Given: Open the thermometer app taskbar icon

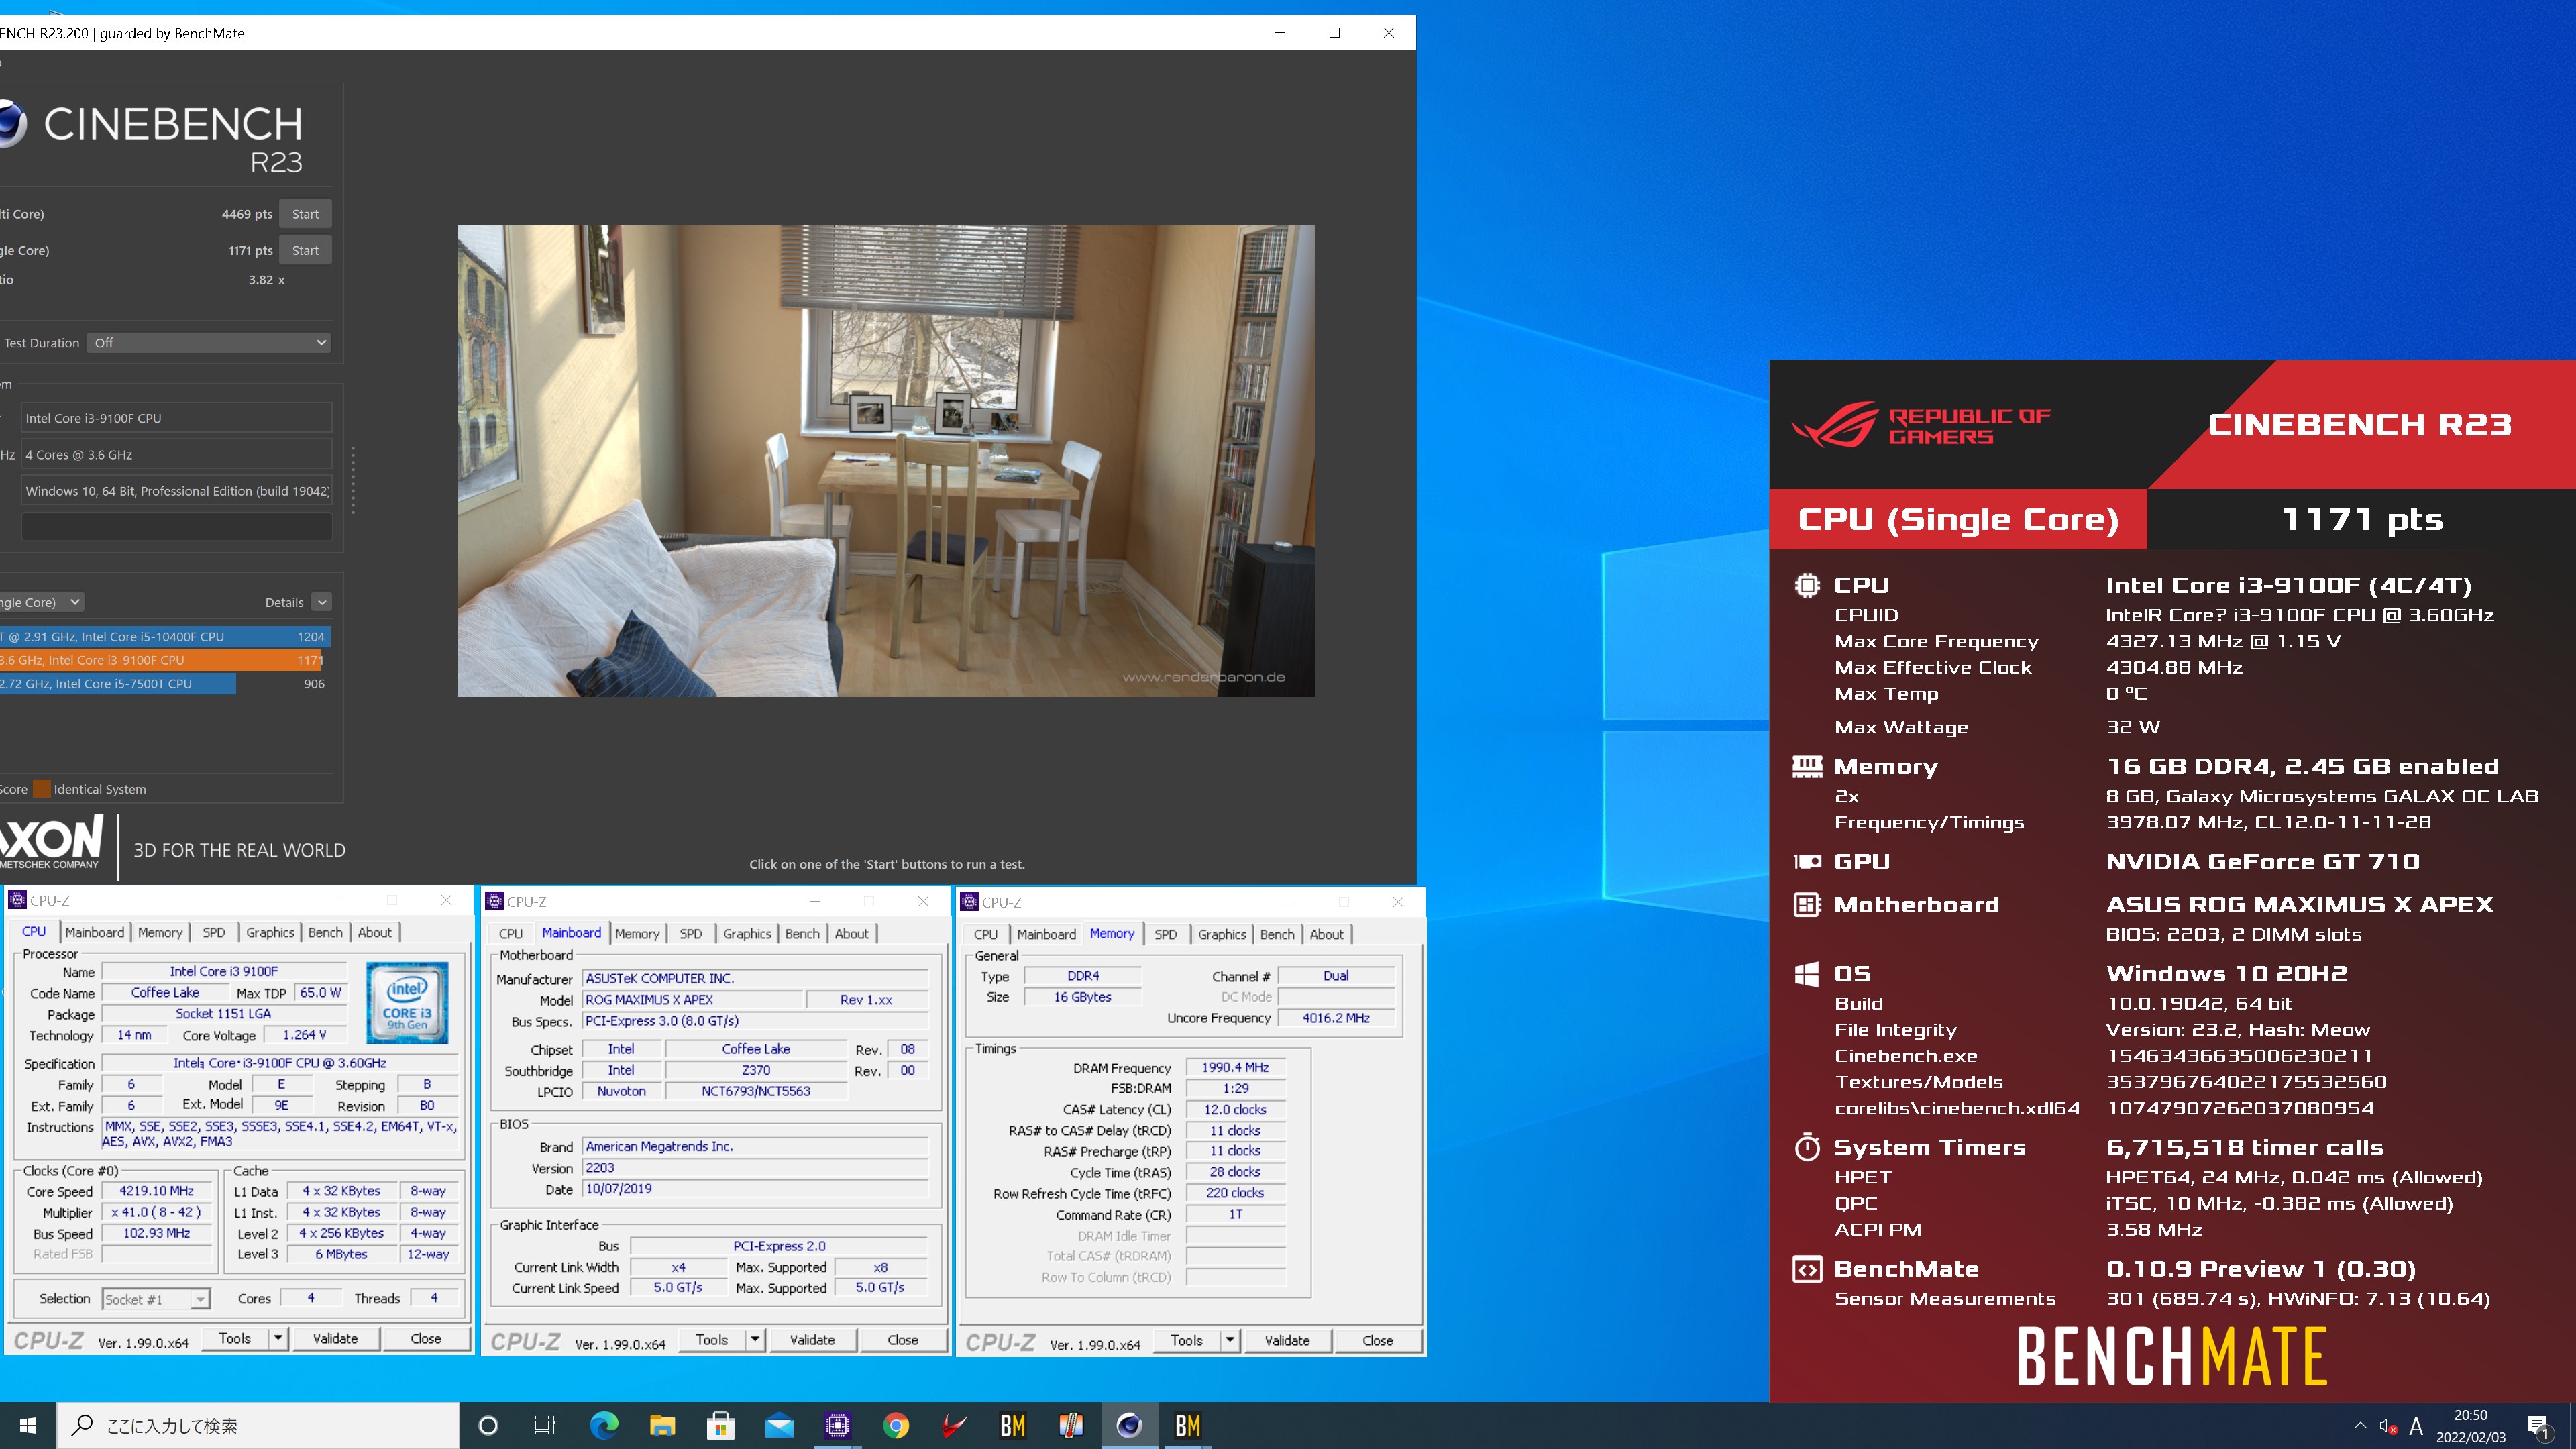Looking at the screenshot, I should click(x=1071, y=1425).
